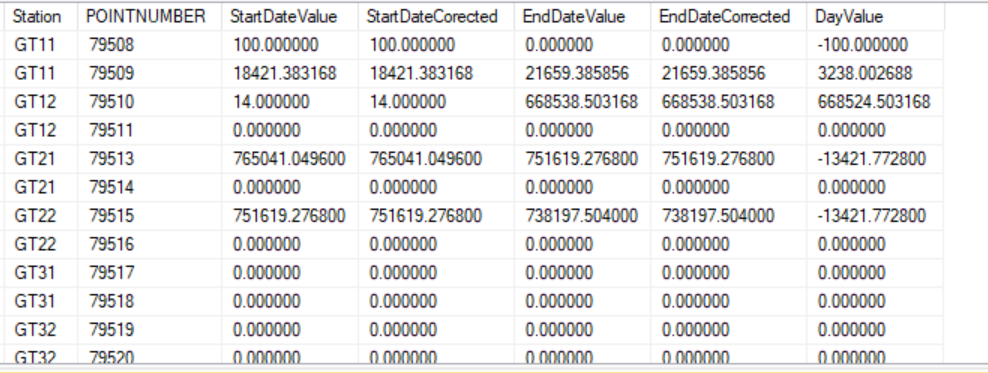
Task: Click the EndDateCorrected column header
Action: [728, 16]
